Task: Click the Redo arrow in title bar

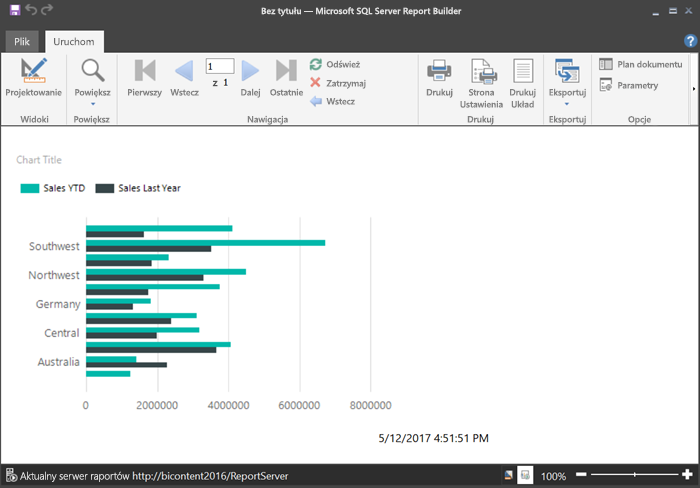Action: [47, 9]
